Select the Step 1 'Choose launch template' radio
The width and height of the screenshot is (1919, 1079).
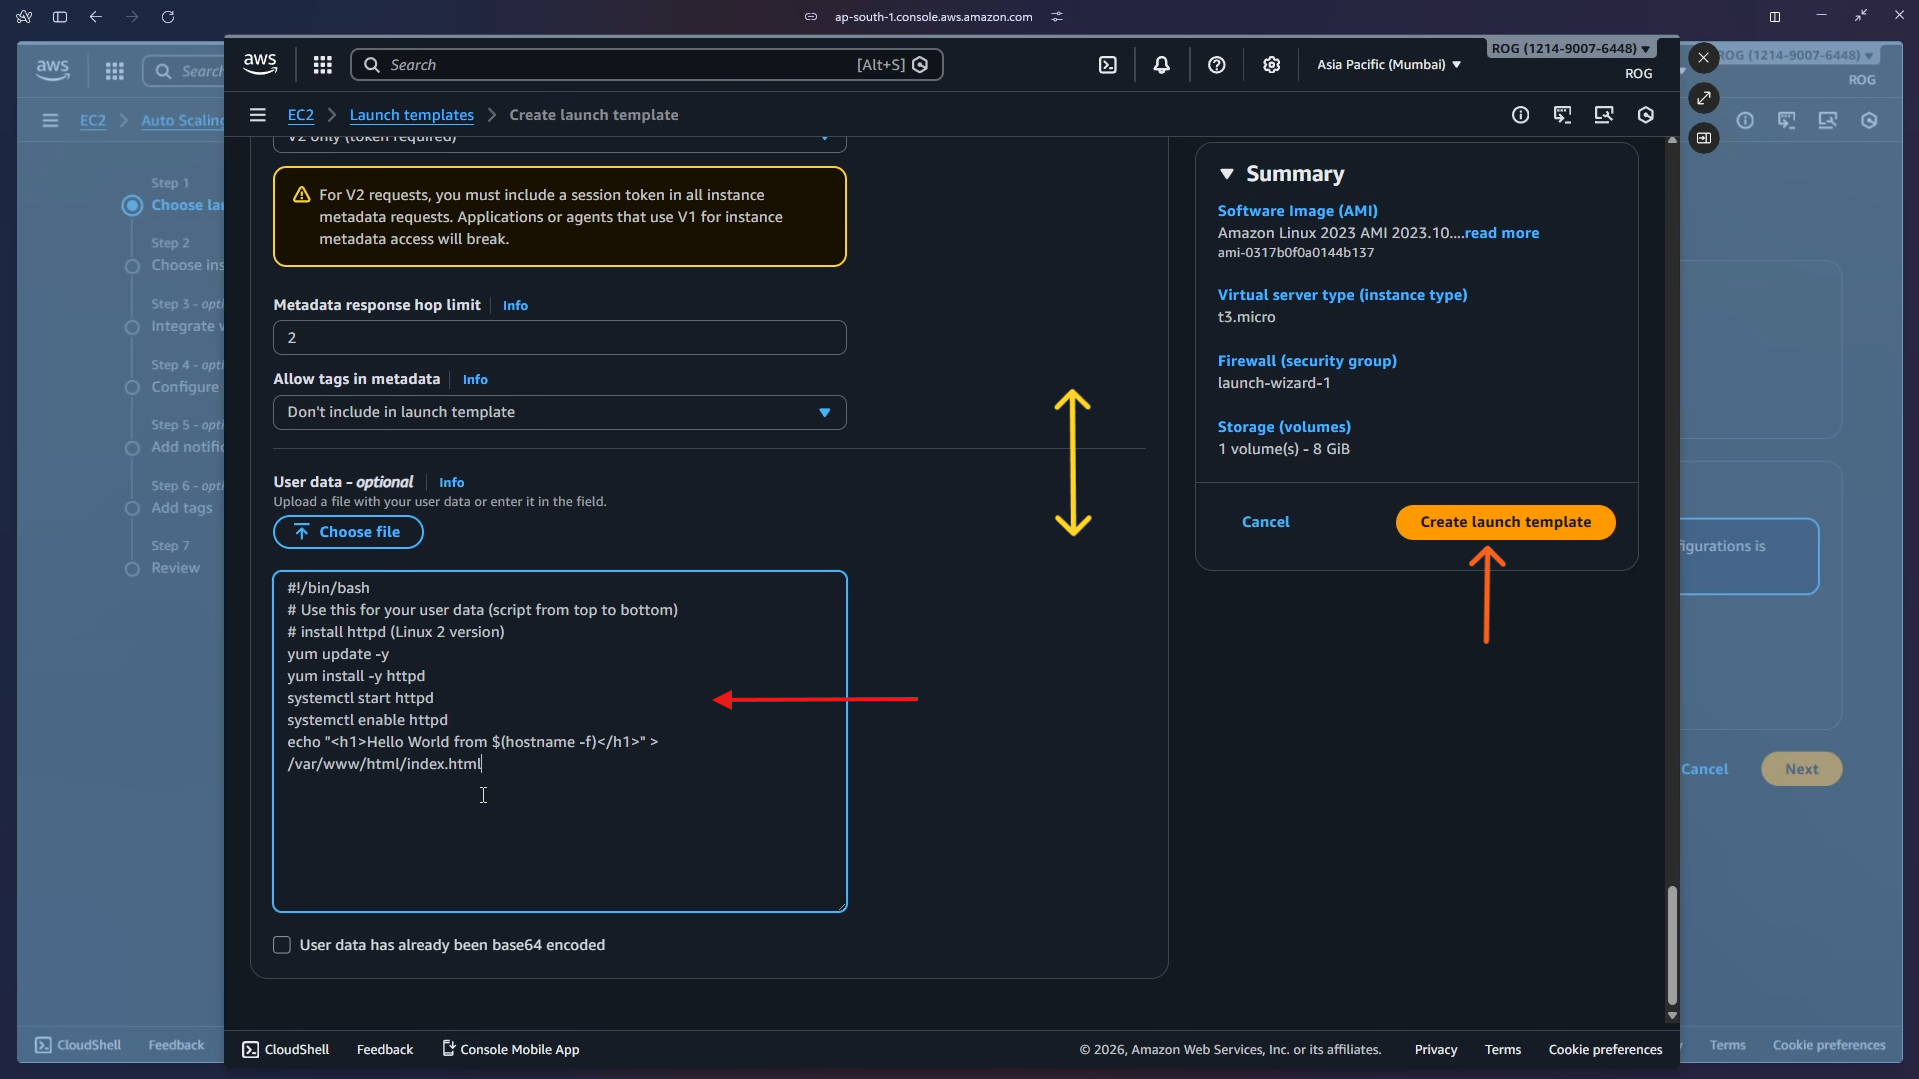(131, 205)
